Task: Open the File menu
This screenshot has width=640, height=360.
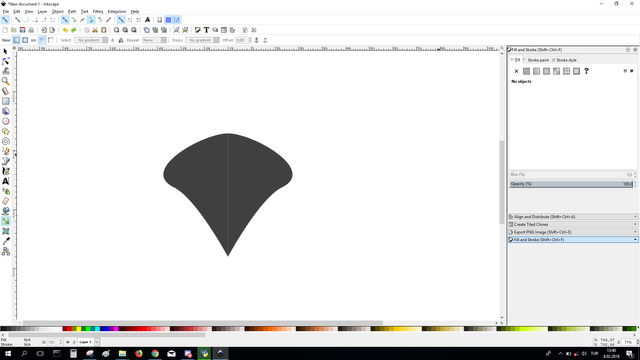Action: pyautogui.click(x=6, y=11)
